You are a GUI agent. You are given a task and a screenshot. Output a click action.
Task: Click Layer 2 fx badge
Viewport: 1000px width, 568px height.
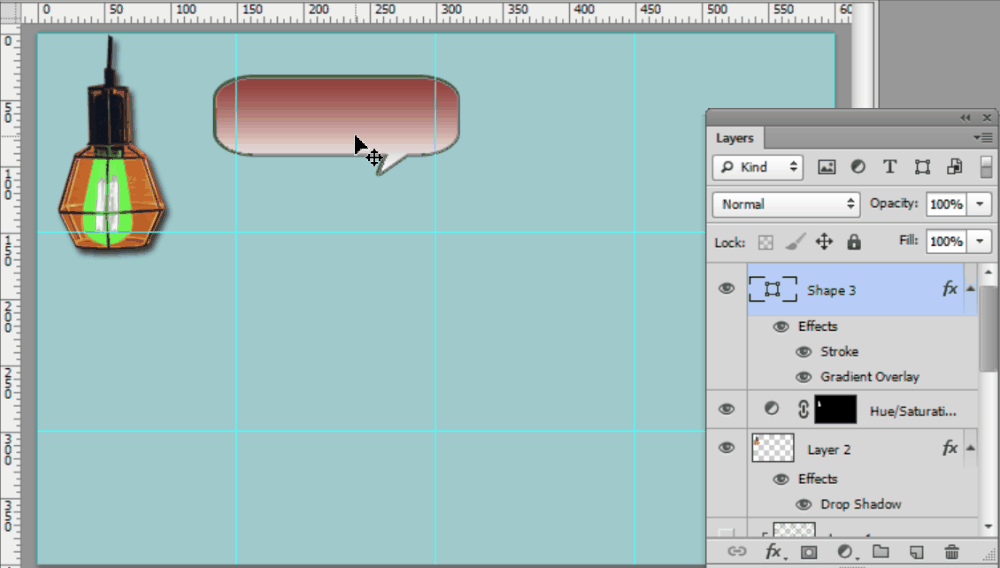click(950, 449)
